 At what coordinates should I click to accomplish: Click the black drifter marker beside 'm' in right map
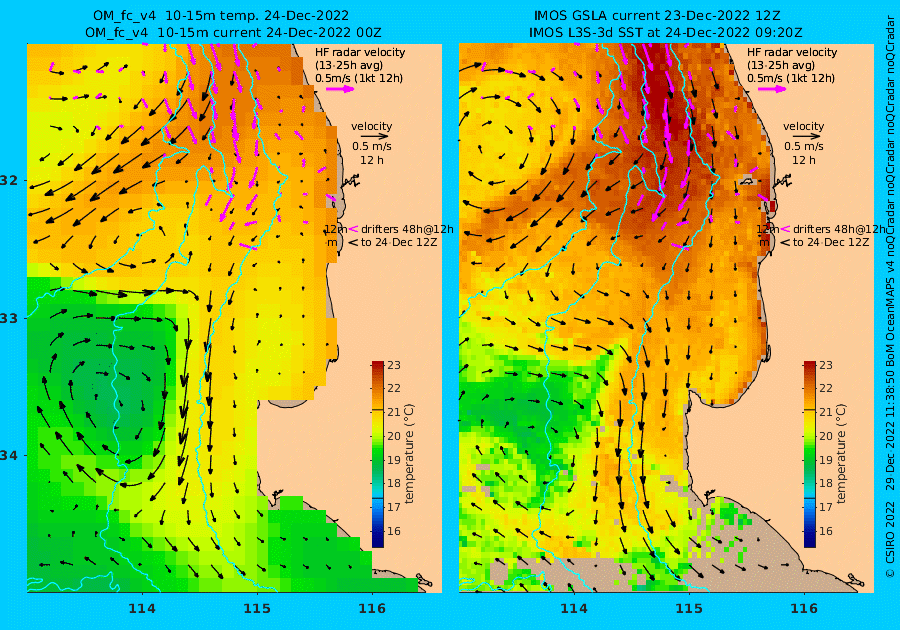click(x=785, y=243)
